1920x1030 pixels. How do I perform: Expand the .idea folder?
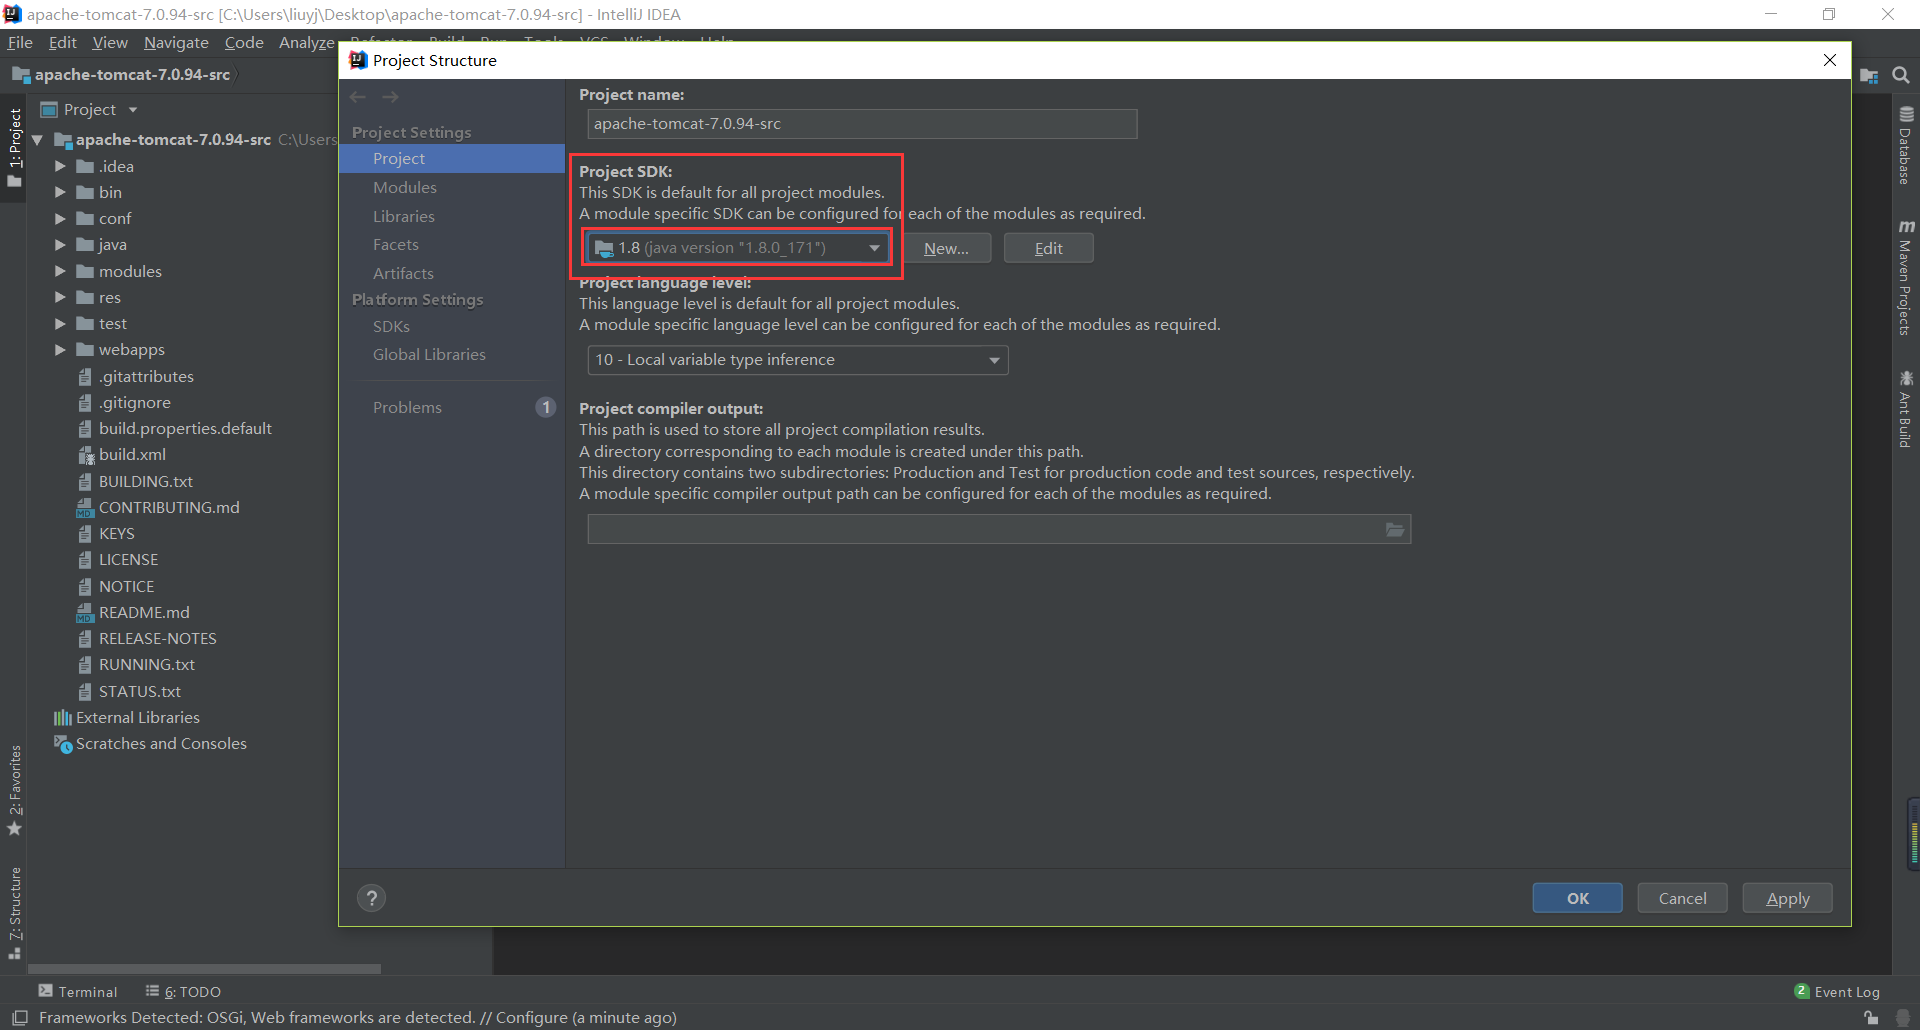(x=60, y=167)
